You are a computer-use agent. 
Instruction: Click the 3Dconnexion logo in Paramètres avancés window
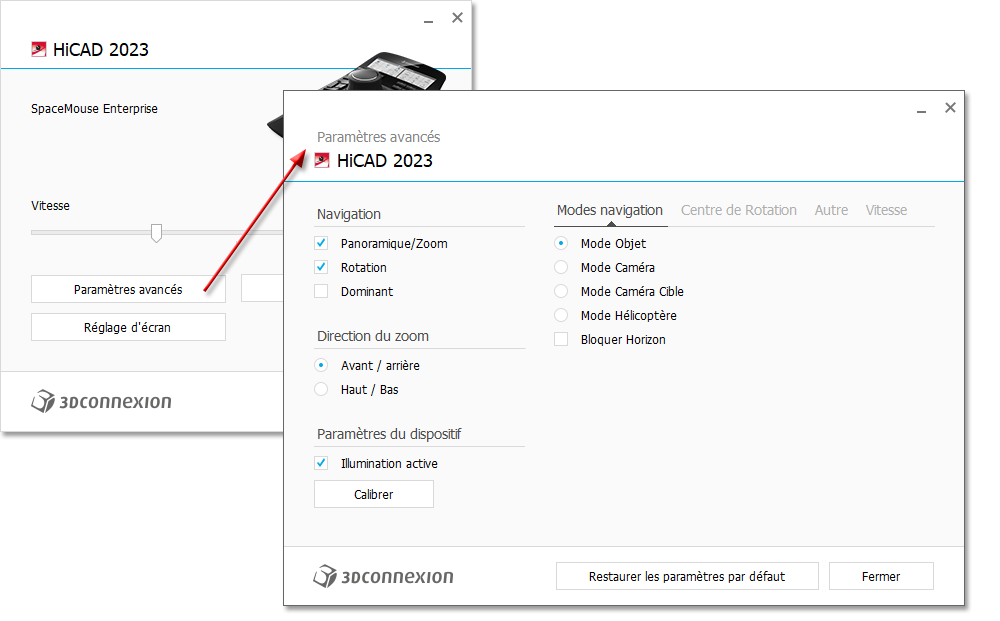pyautogui.click(x=383, y=576)
